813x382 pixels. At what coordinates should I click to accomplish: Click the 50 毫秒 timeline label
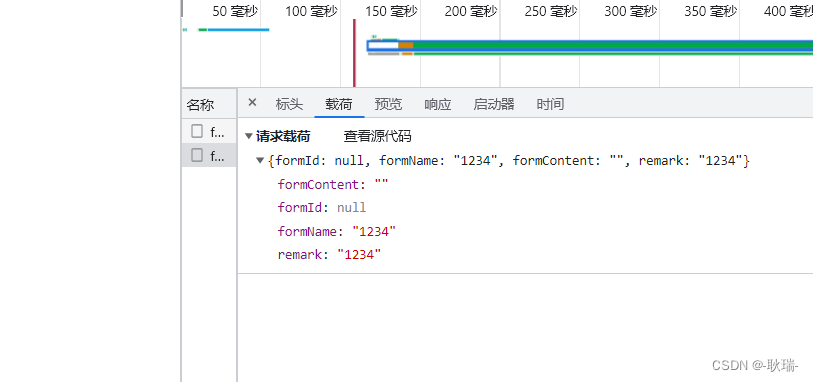point(235,11)
